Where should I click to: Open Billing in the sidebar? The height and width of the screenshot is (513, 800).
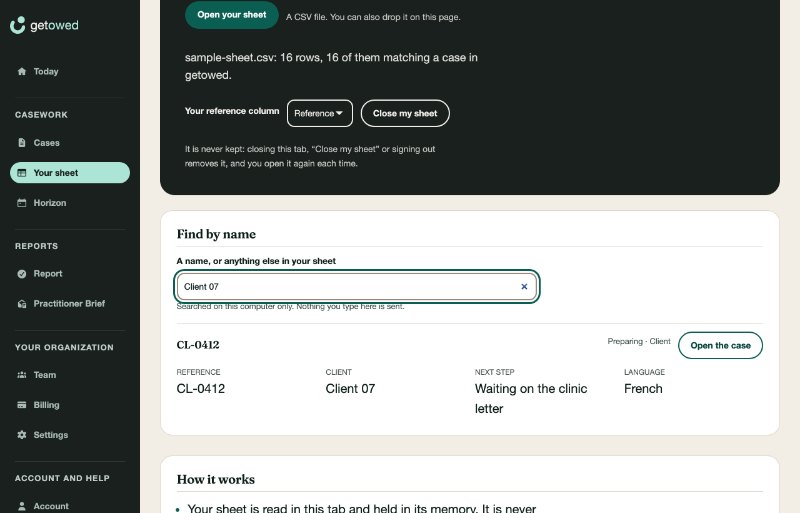[x=70, y=405]
